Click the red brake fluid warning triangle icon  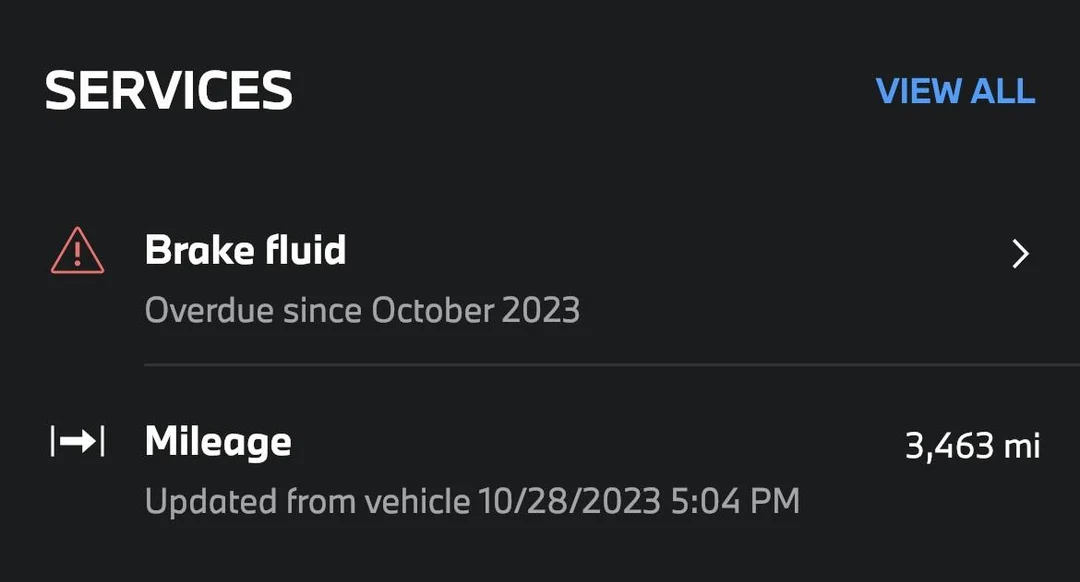point(77,252)
